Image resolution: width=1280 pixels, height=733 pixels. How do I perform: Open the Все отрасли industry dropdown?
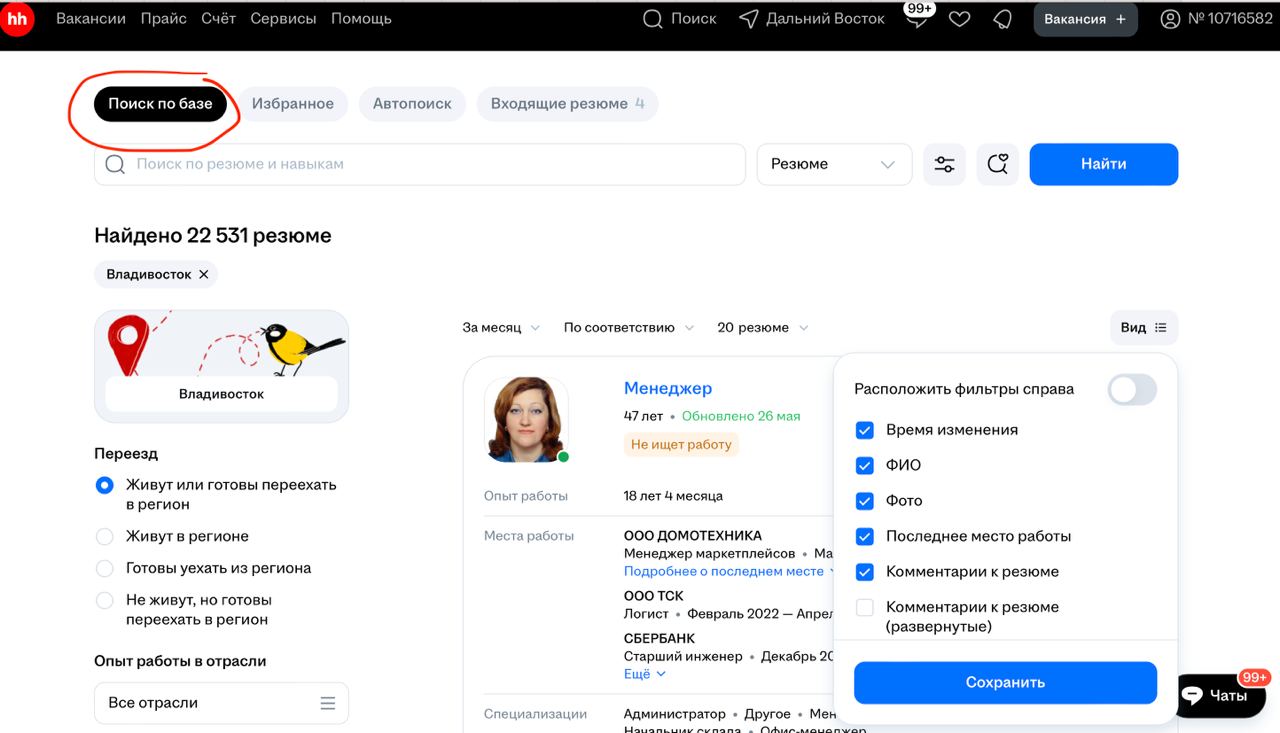tap(220, 703)
